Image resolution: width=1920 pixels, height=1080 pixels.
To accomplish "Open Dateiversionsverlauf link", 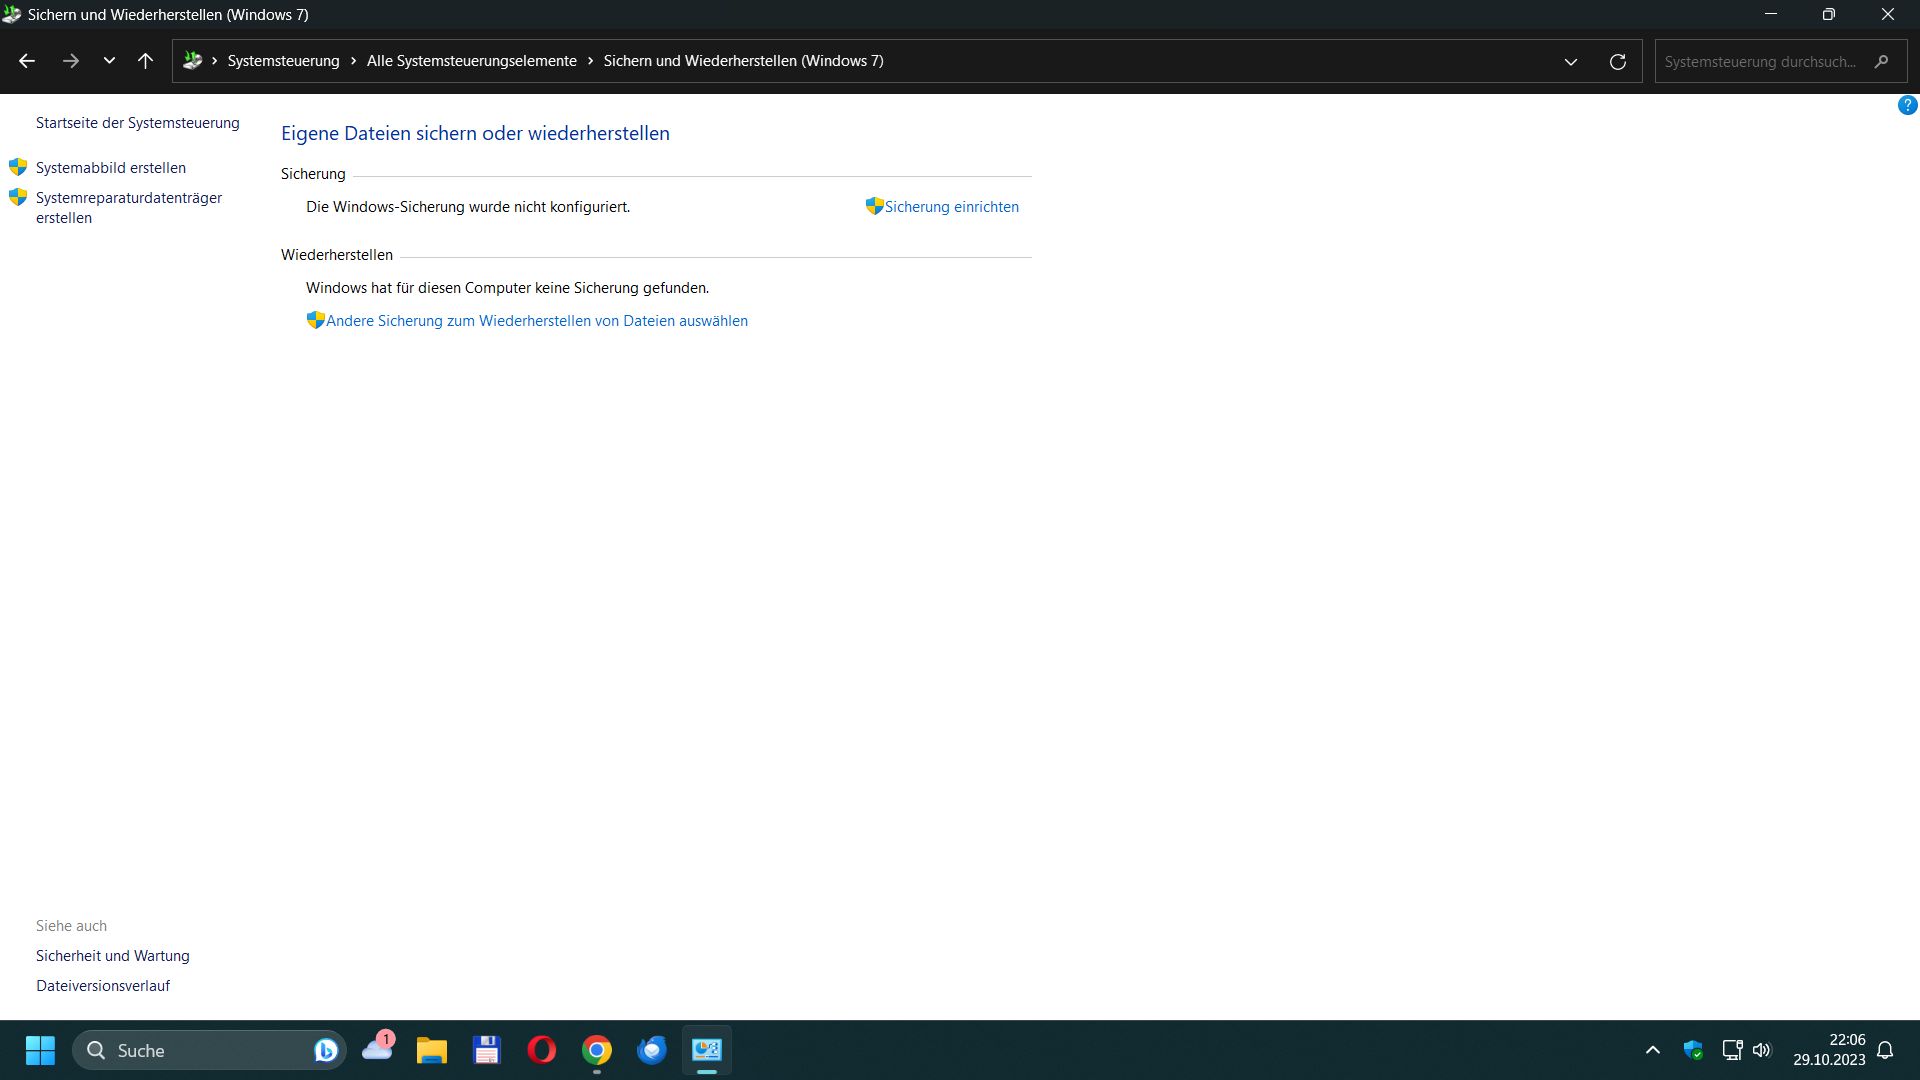I will (x=103, y=986).
